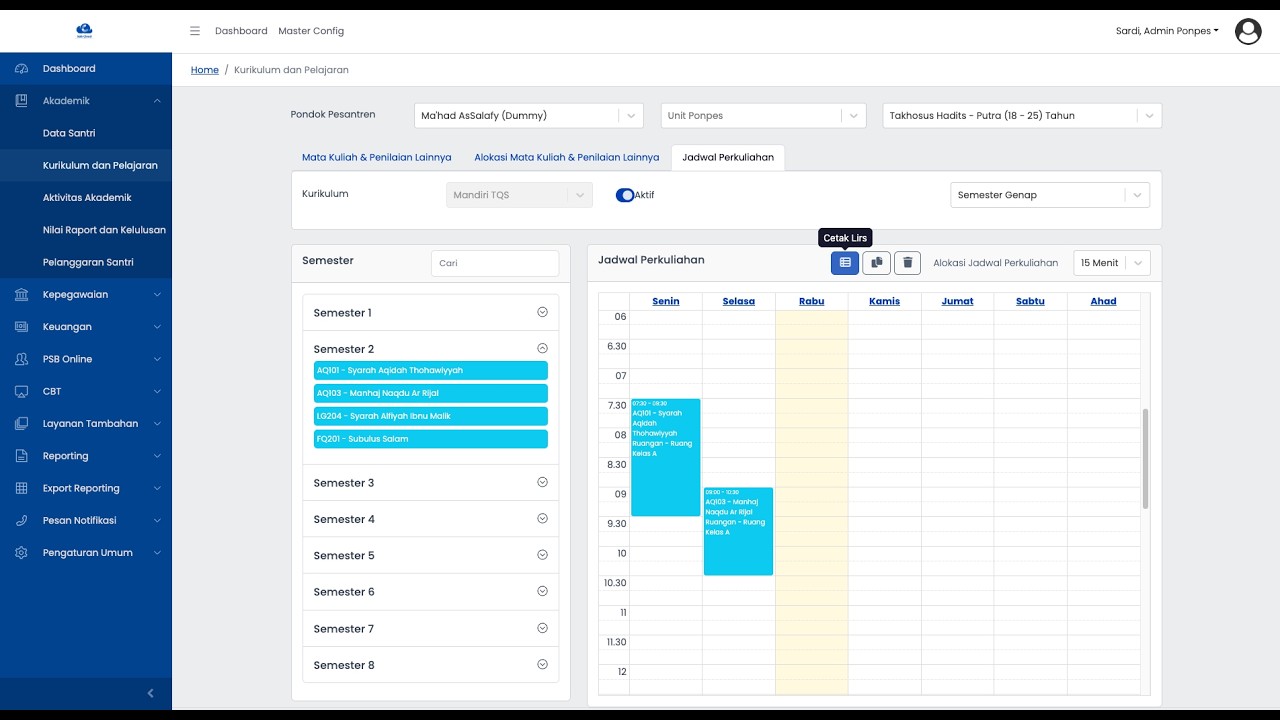Click the Cetak Lirs print button

click(845, 263)
